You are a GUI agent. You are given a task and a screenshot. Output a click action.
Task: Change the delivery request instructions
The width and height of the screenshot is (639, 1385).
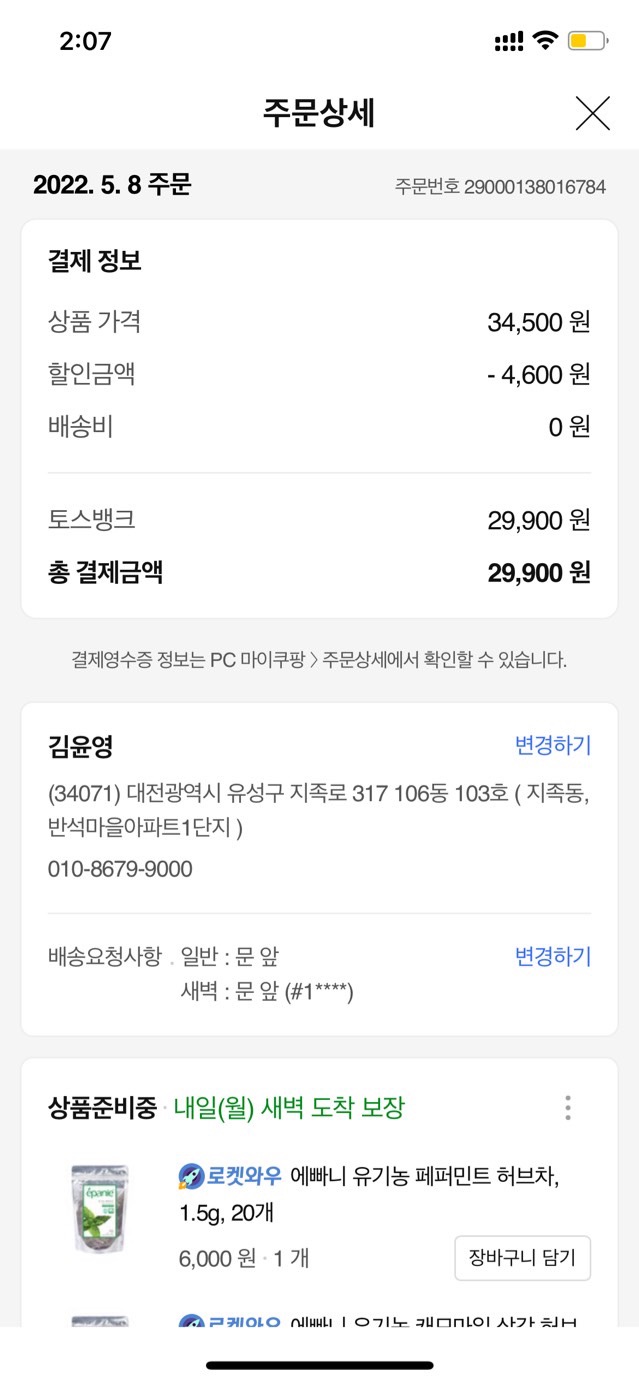[x=552, y=957]
